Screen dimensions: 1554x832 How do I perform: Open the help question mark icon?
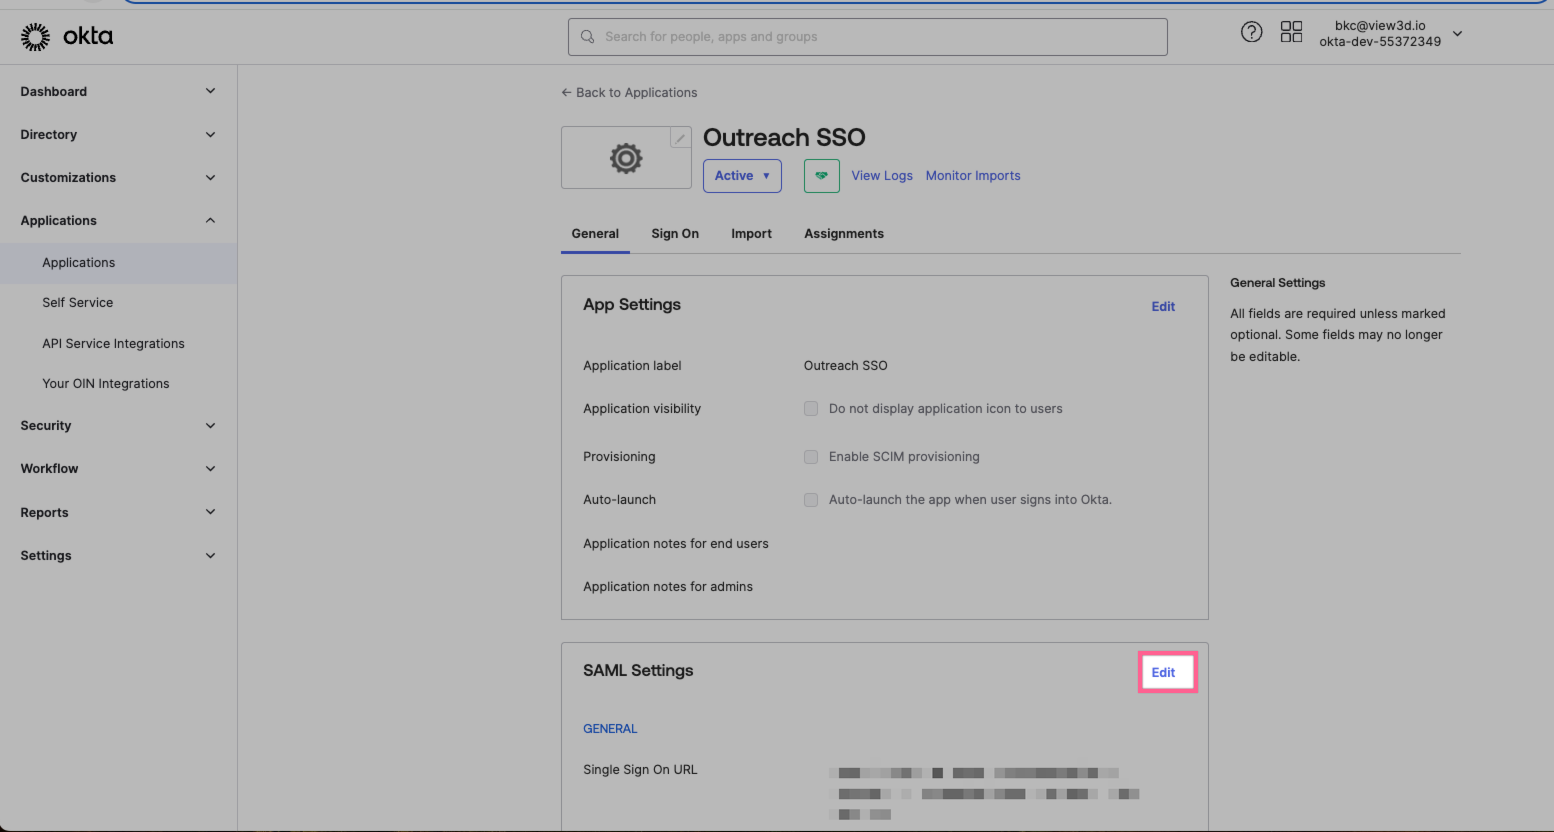tap(1251, 32)
